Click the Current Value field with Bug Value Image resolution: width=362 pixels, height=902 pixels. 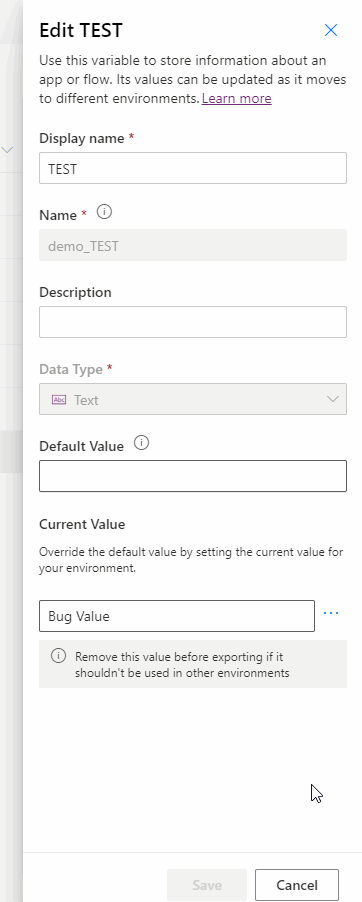click(177, 616)
